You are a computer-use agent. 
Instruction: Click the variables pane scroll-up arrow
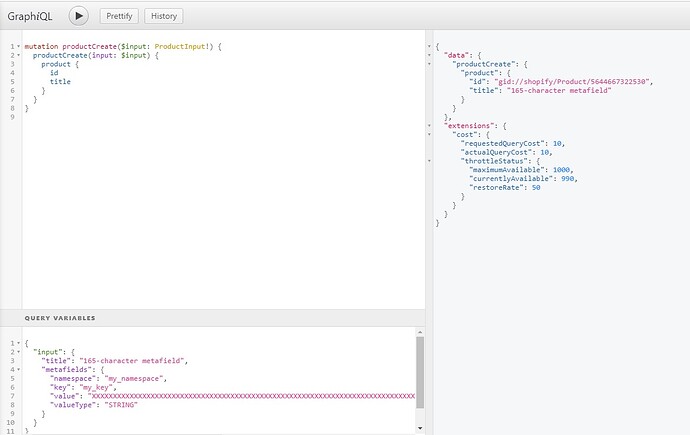[420, 332]
